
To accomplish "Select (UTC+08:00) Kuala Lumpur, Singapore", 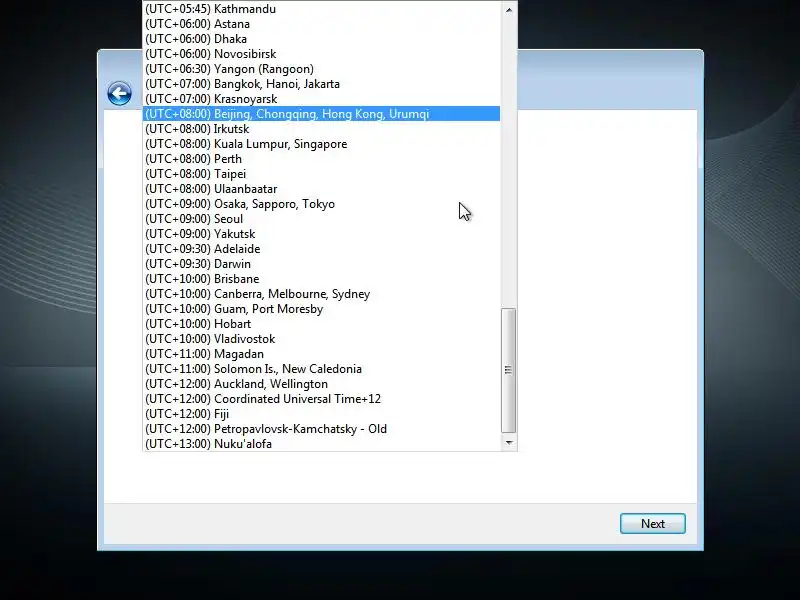I will click(321, 144).
